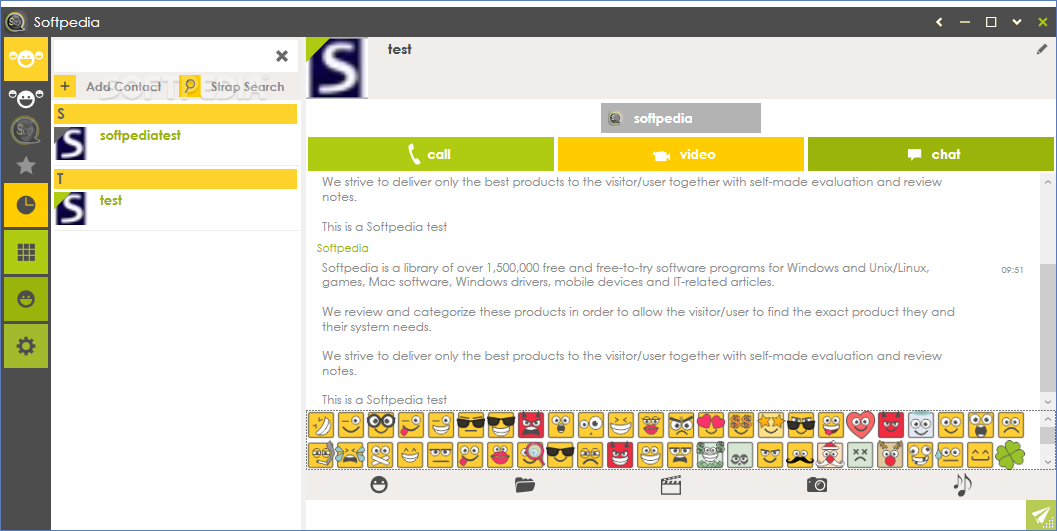This screenshot has width=1057, height=531.
Task: Click emoticon panel scroll down arrow
Action: click(1048, 462)
